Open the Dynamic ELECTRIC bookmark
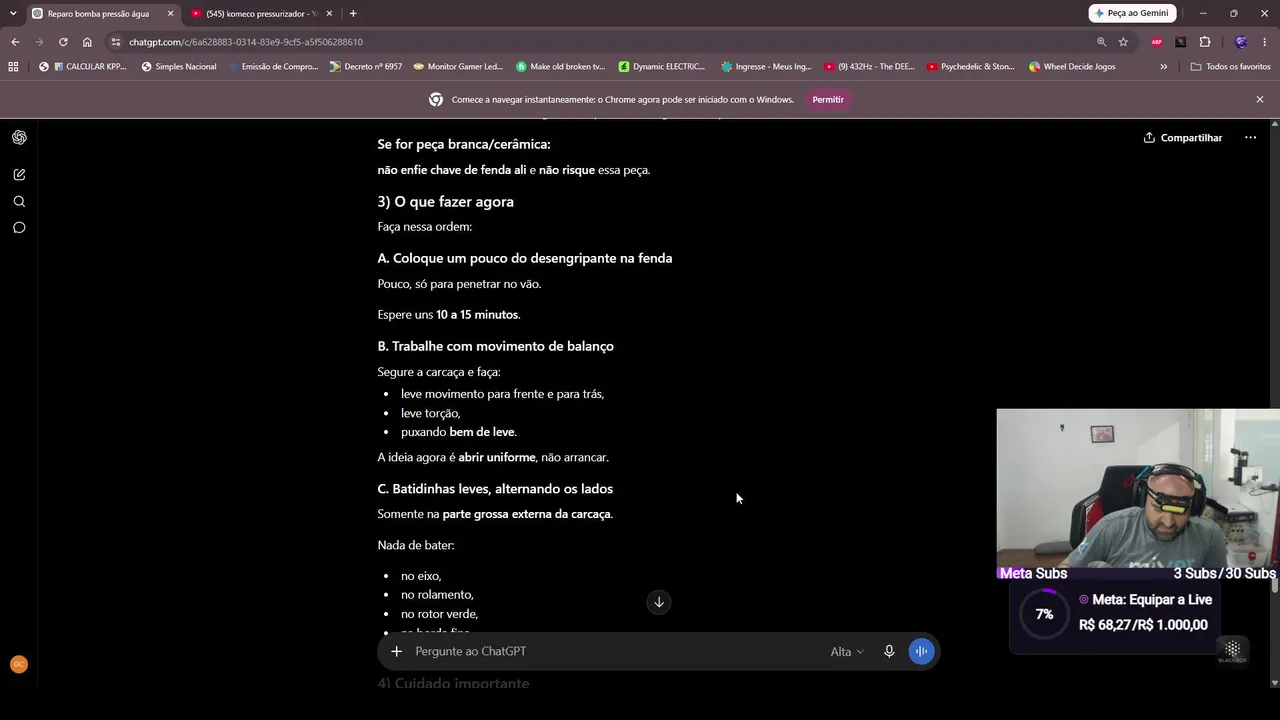 click(662, 67)
